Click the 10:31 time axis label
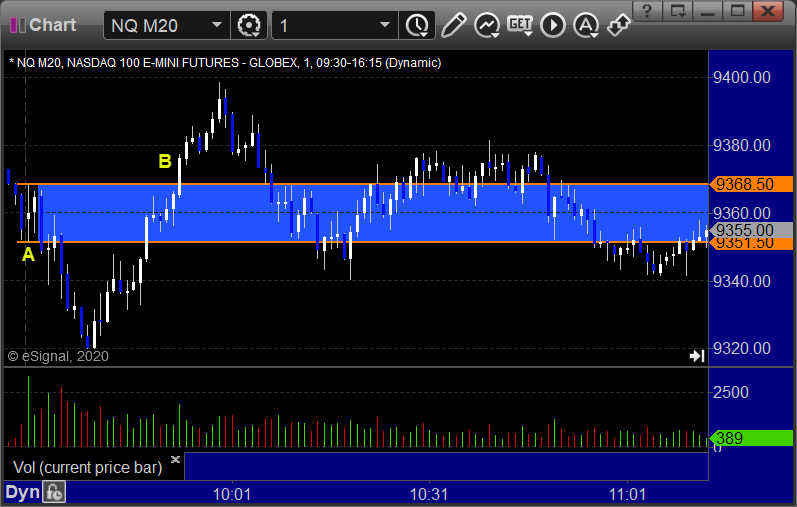The width and height of the screenshot is (797, 507). pyautogui.click(x=429, y=494)
